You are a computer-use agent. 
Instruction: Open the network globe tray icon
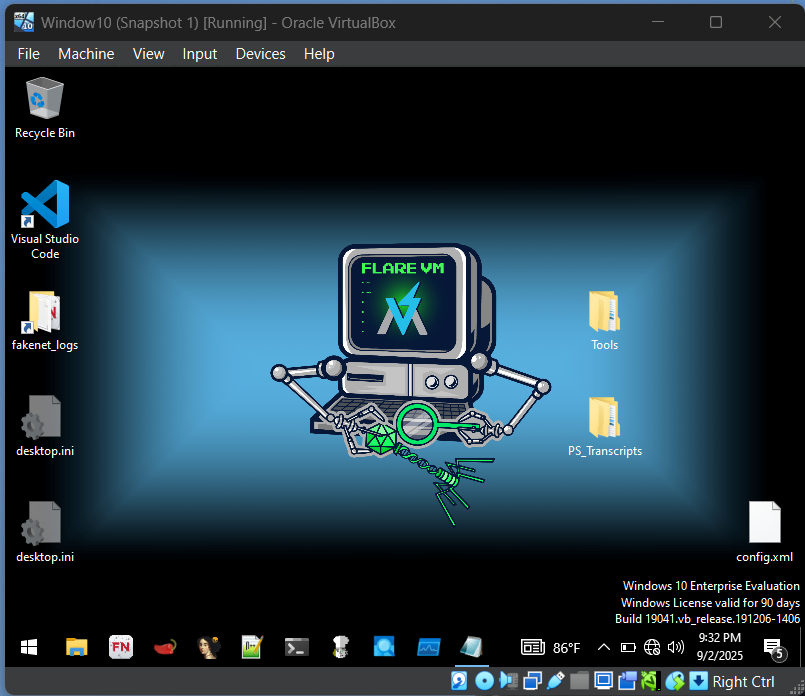pyautogui.click(x=652, y=647)
